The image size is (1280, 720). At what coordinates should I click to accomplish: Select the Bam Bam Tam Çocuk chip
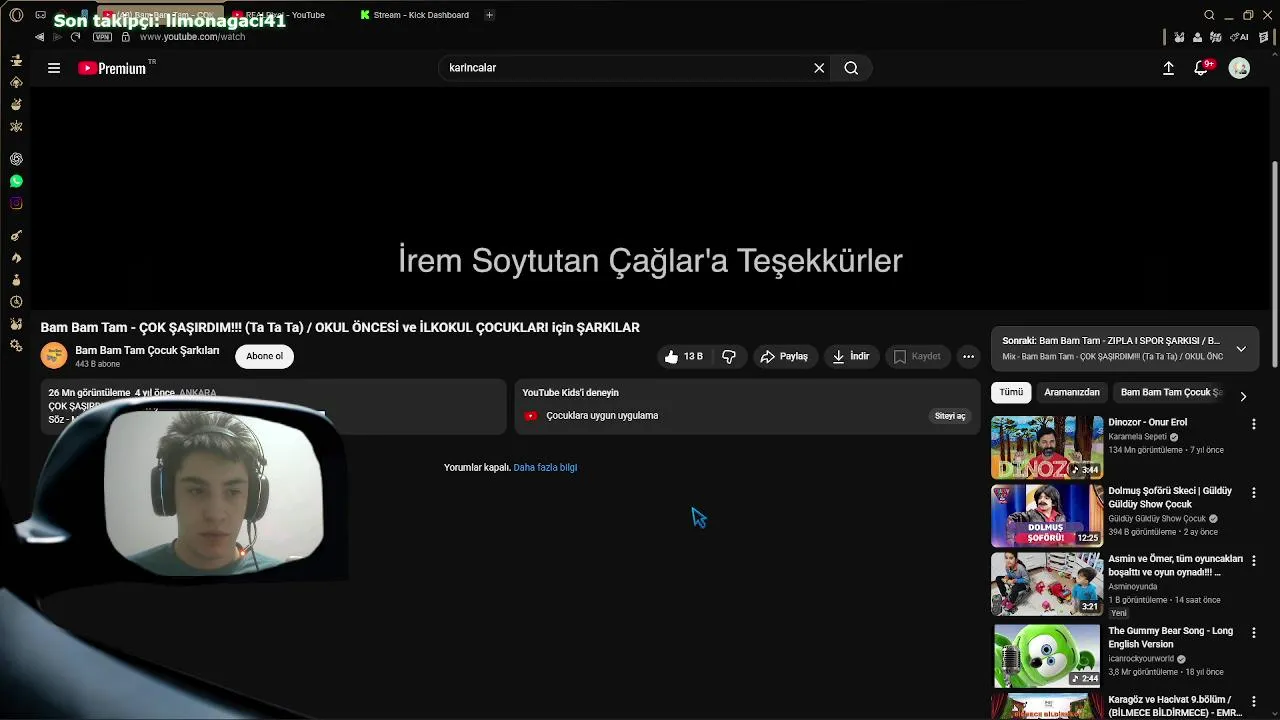(1171, 392)
